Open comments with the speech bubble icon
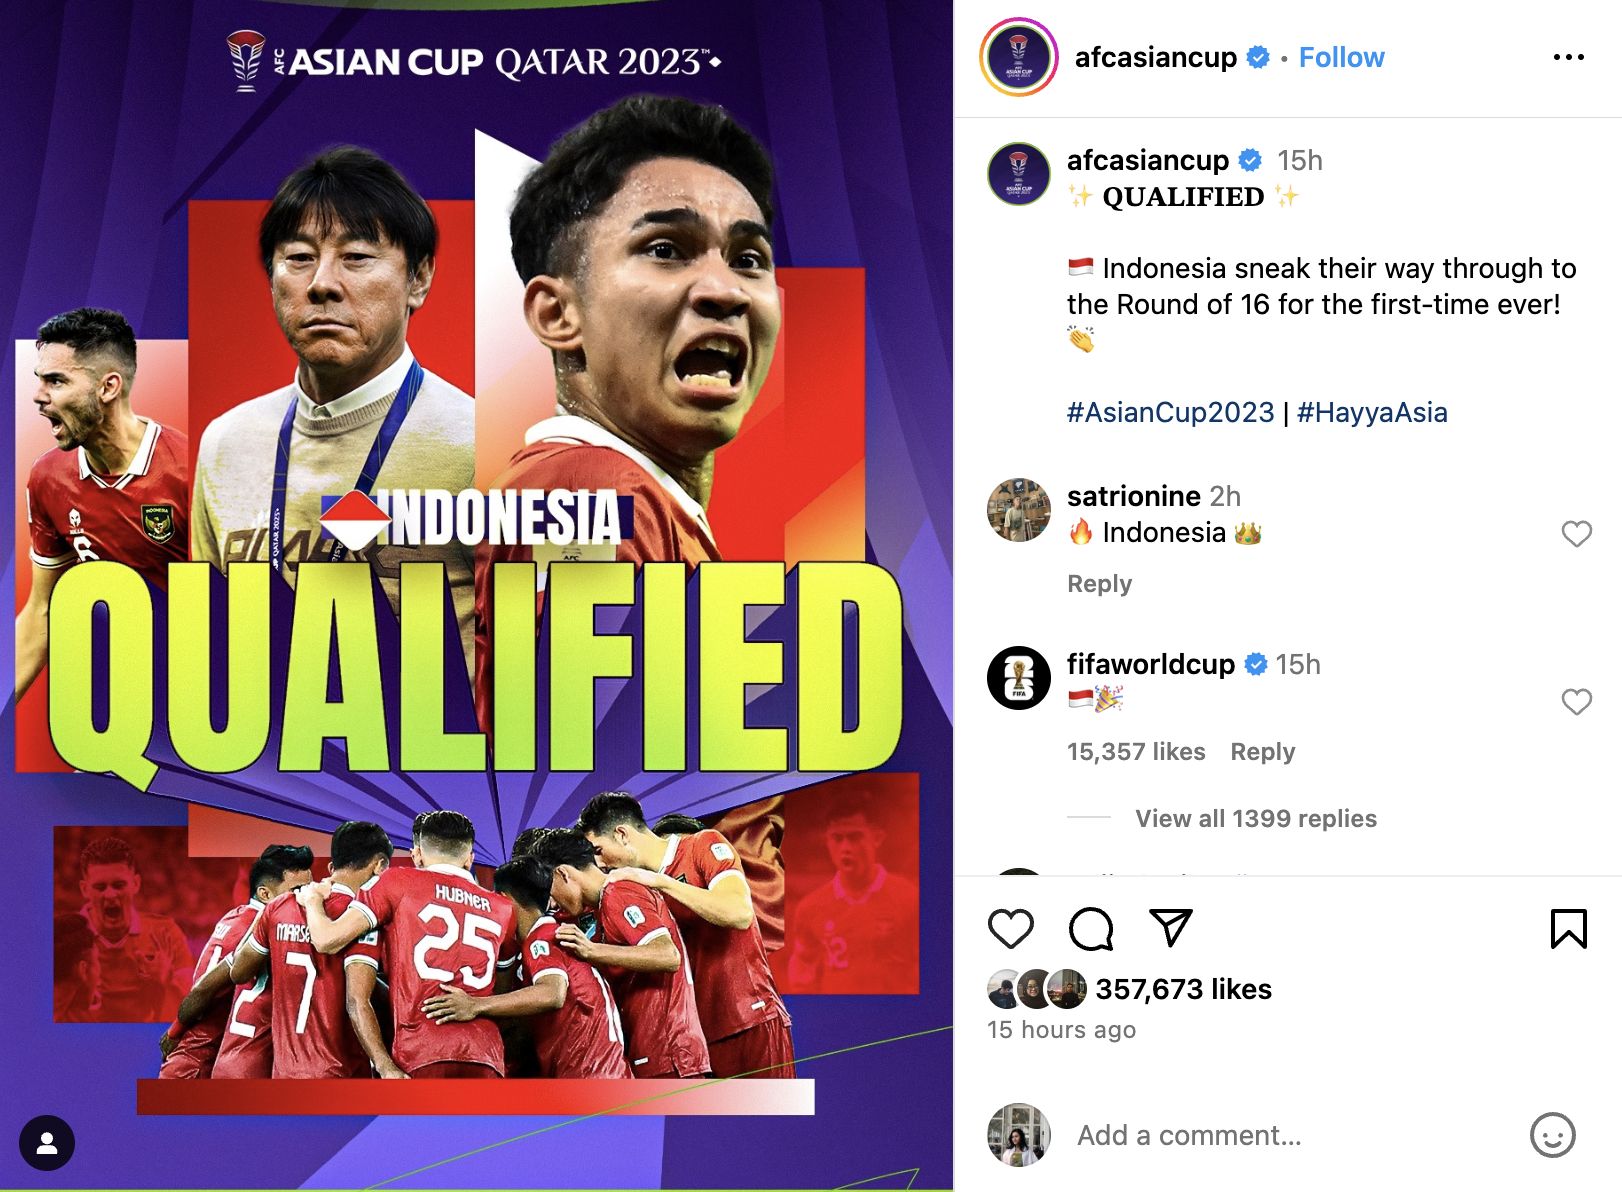 (x=1090, y=929)
